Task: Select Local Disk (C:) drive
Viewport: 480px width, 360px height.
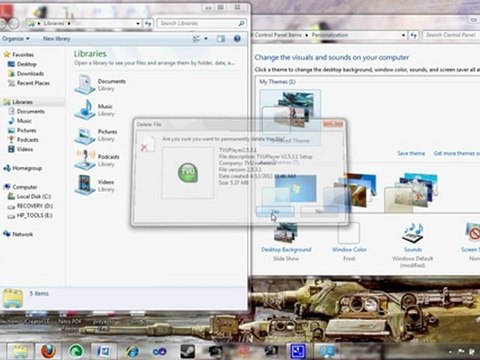Action: tap(34, 197)
